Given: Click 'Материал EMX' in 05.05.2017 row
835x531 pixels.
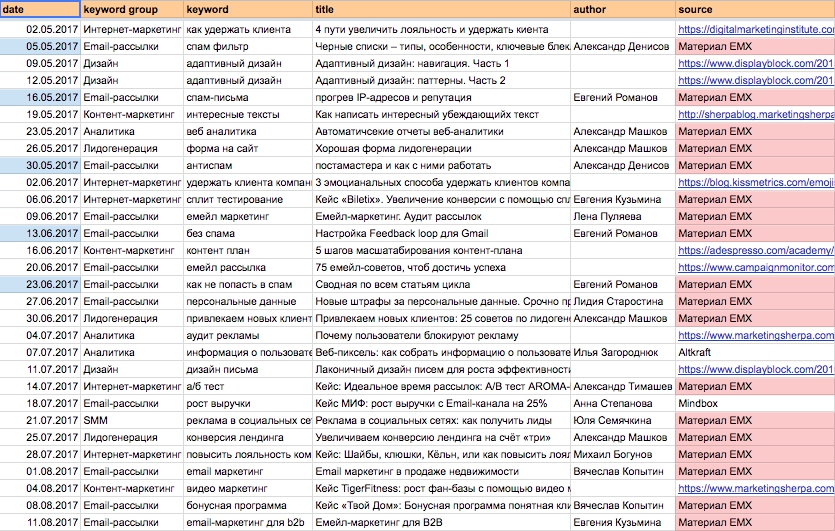Looking at the screenshot, I should point(755,46).
